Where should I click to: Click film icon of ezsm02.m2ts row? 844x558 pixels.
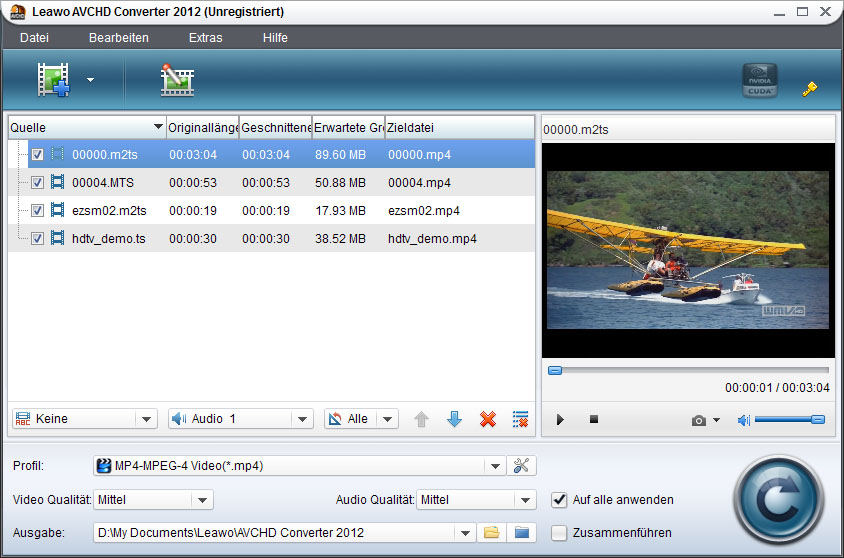tap(58, 210)
